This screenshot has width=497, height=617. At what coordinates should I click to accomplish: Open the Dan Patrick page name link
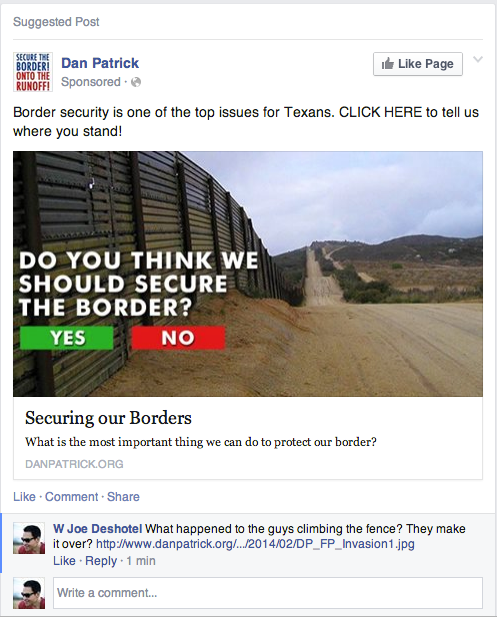(x=100, y=63)
